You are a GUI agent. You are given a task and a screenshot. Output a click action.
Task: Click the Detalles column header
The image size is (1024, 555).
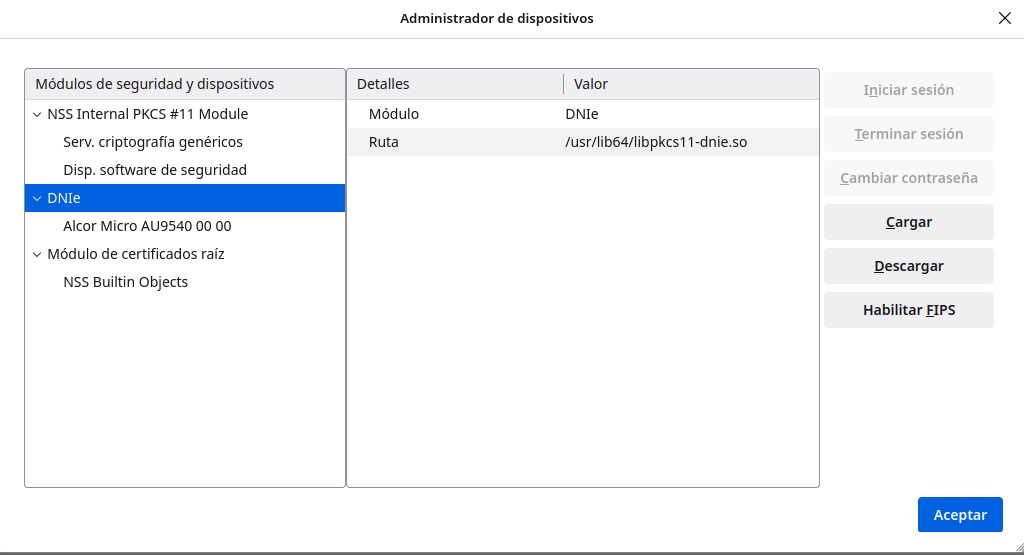click(x=455, y=84)
